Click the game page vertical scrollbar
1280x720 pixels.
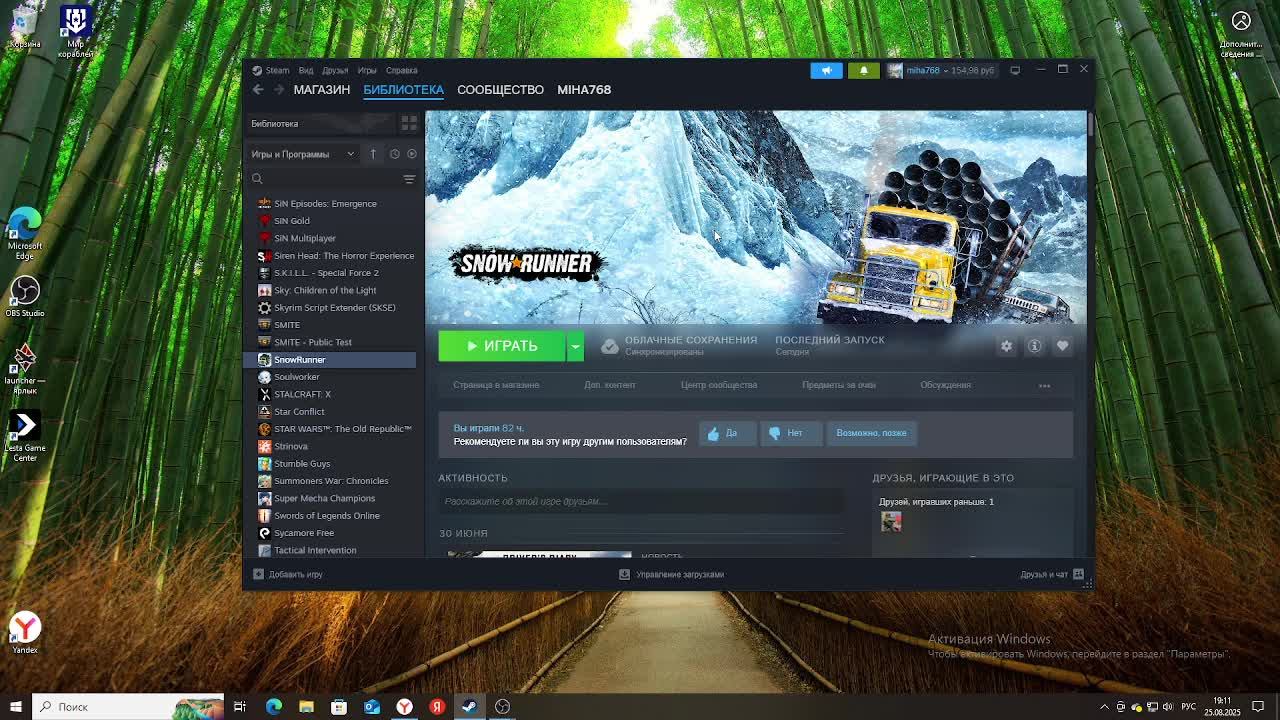[x=1089, y=127]
